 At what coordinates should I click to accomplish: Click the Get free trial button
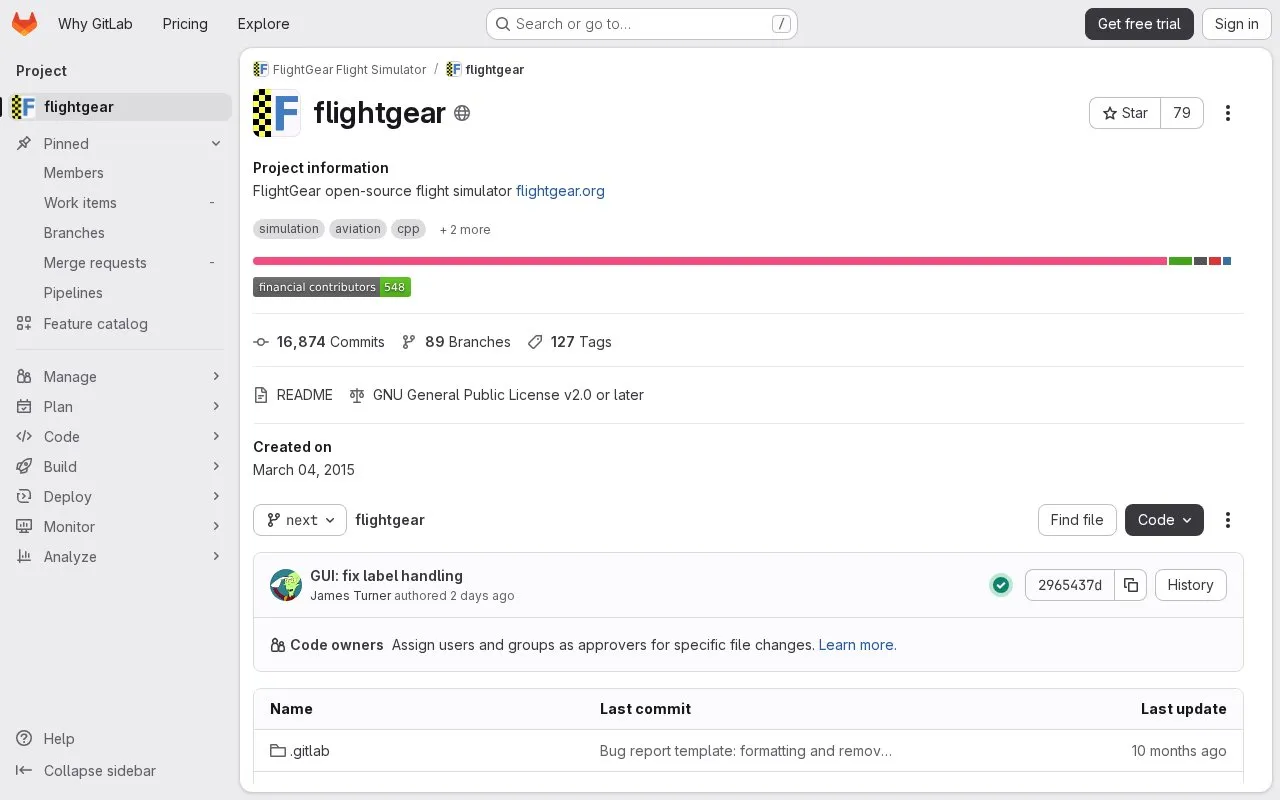pyautogui.click(x=1139, y=24)
